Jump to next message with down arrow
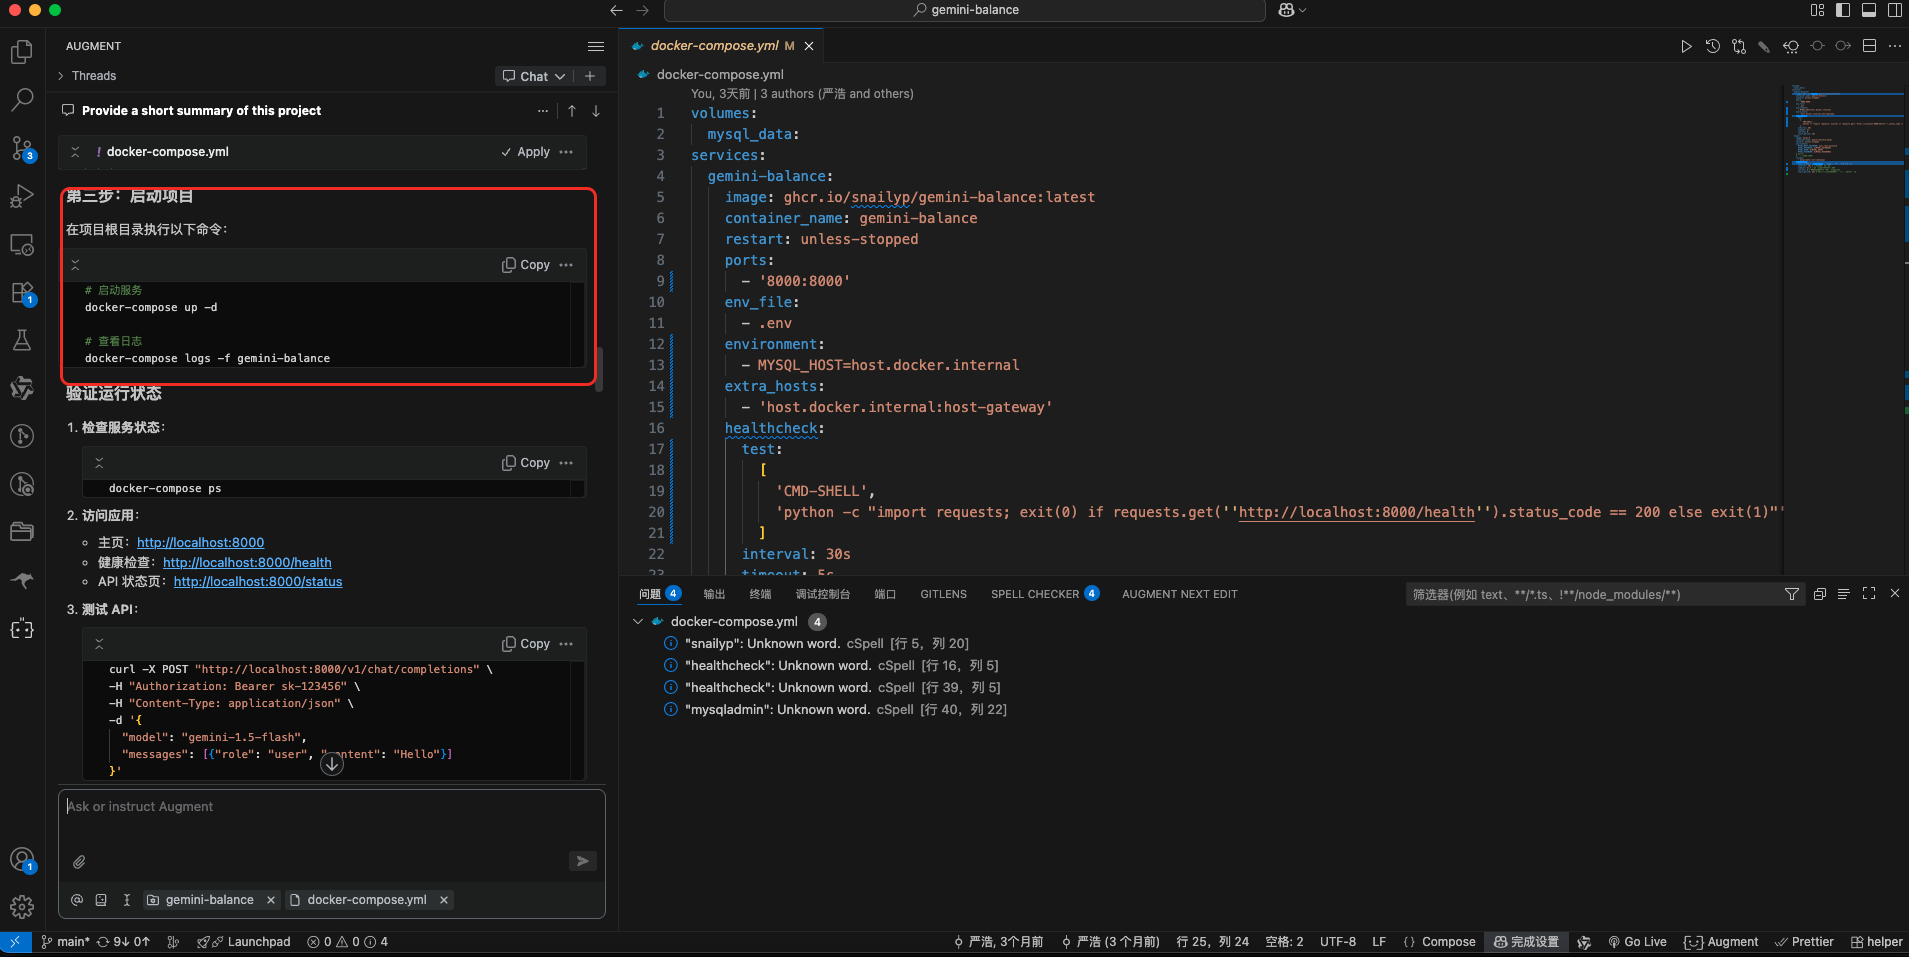The width and height of the screenshot is (1909, 957). (x=596, y=111)
